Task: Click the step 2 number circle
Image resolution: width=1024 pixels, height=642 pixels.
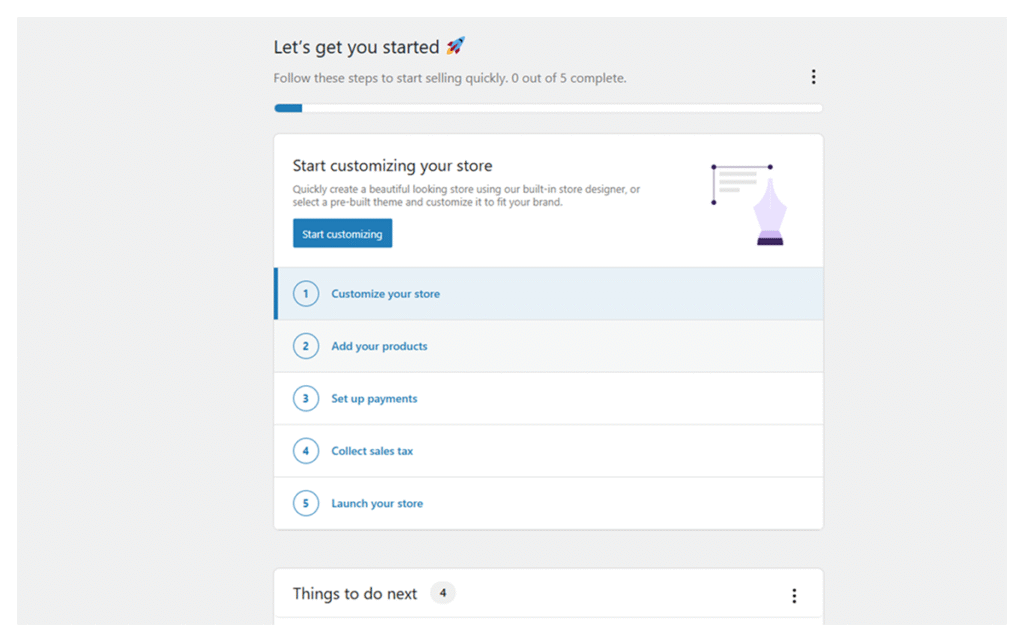Action: [306, 346]
